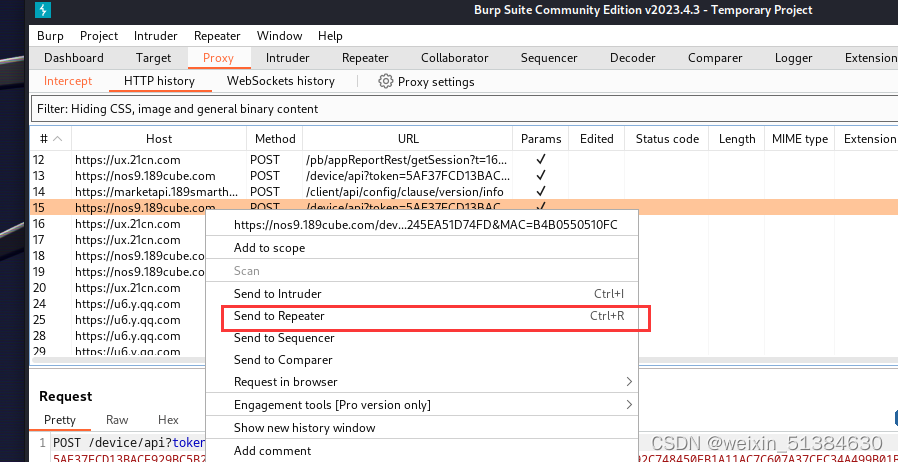
Task: Click the Params checkmark in row 12
Action: pos(541,160)
